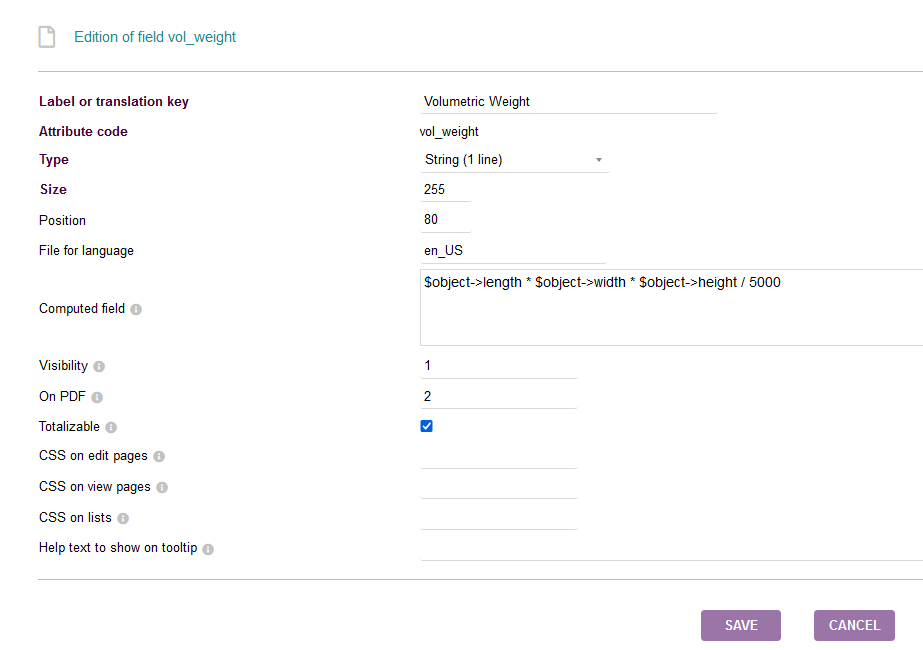Uncheck the Totalizable checkbox
This screenshot has width=923, height=650.
tap(427, 426)
